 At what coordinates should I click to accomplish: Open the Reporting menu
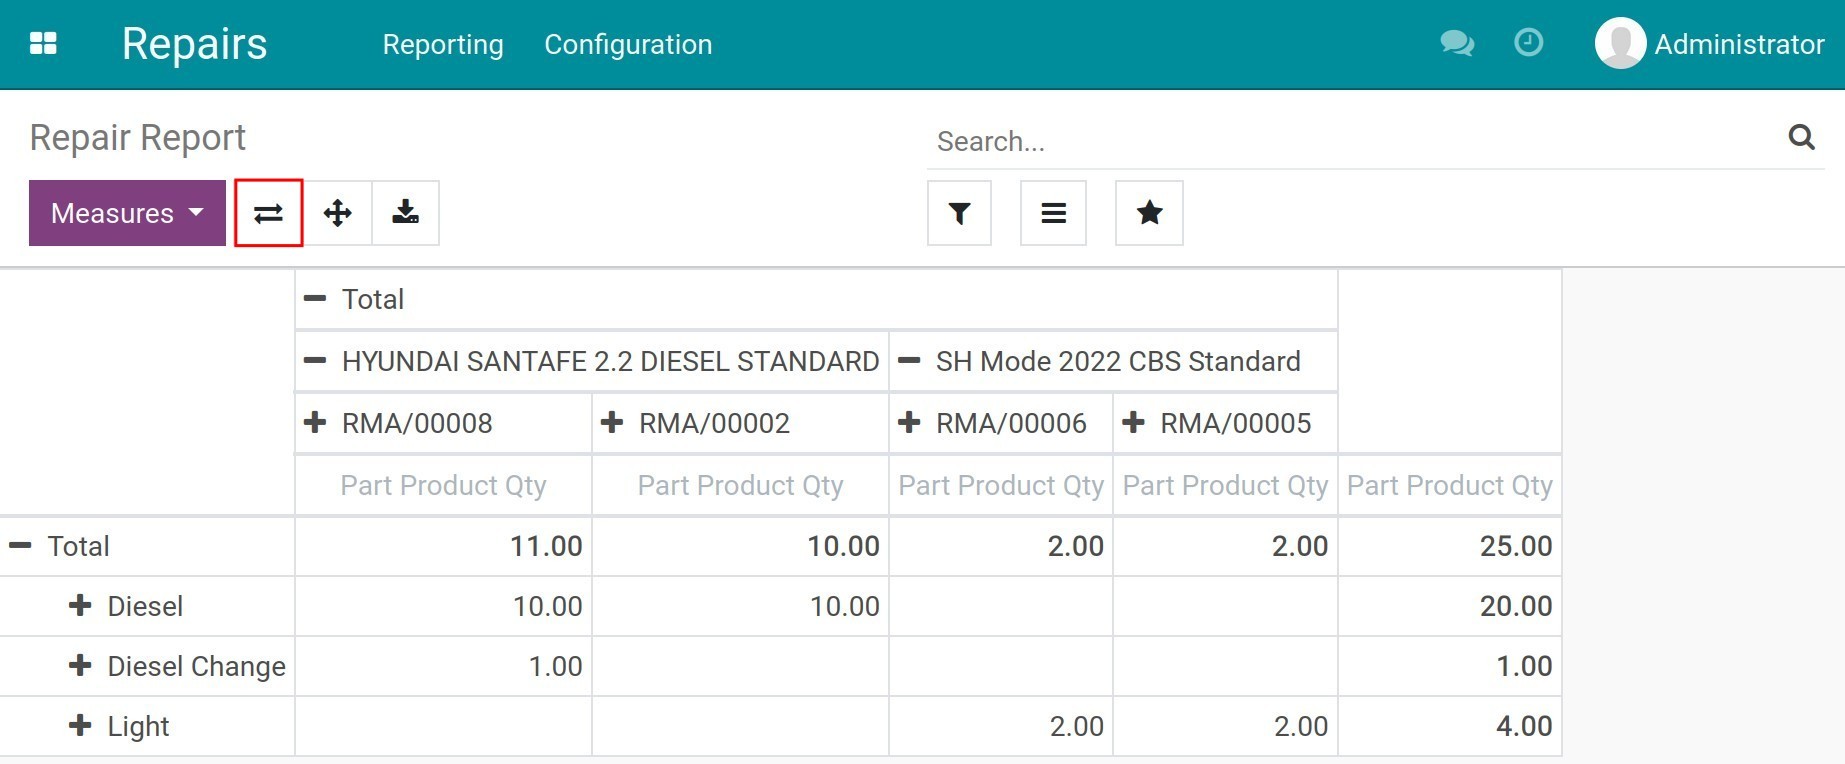pos(443,44)
